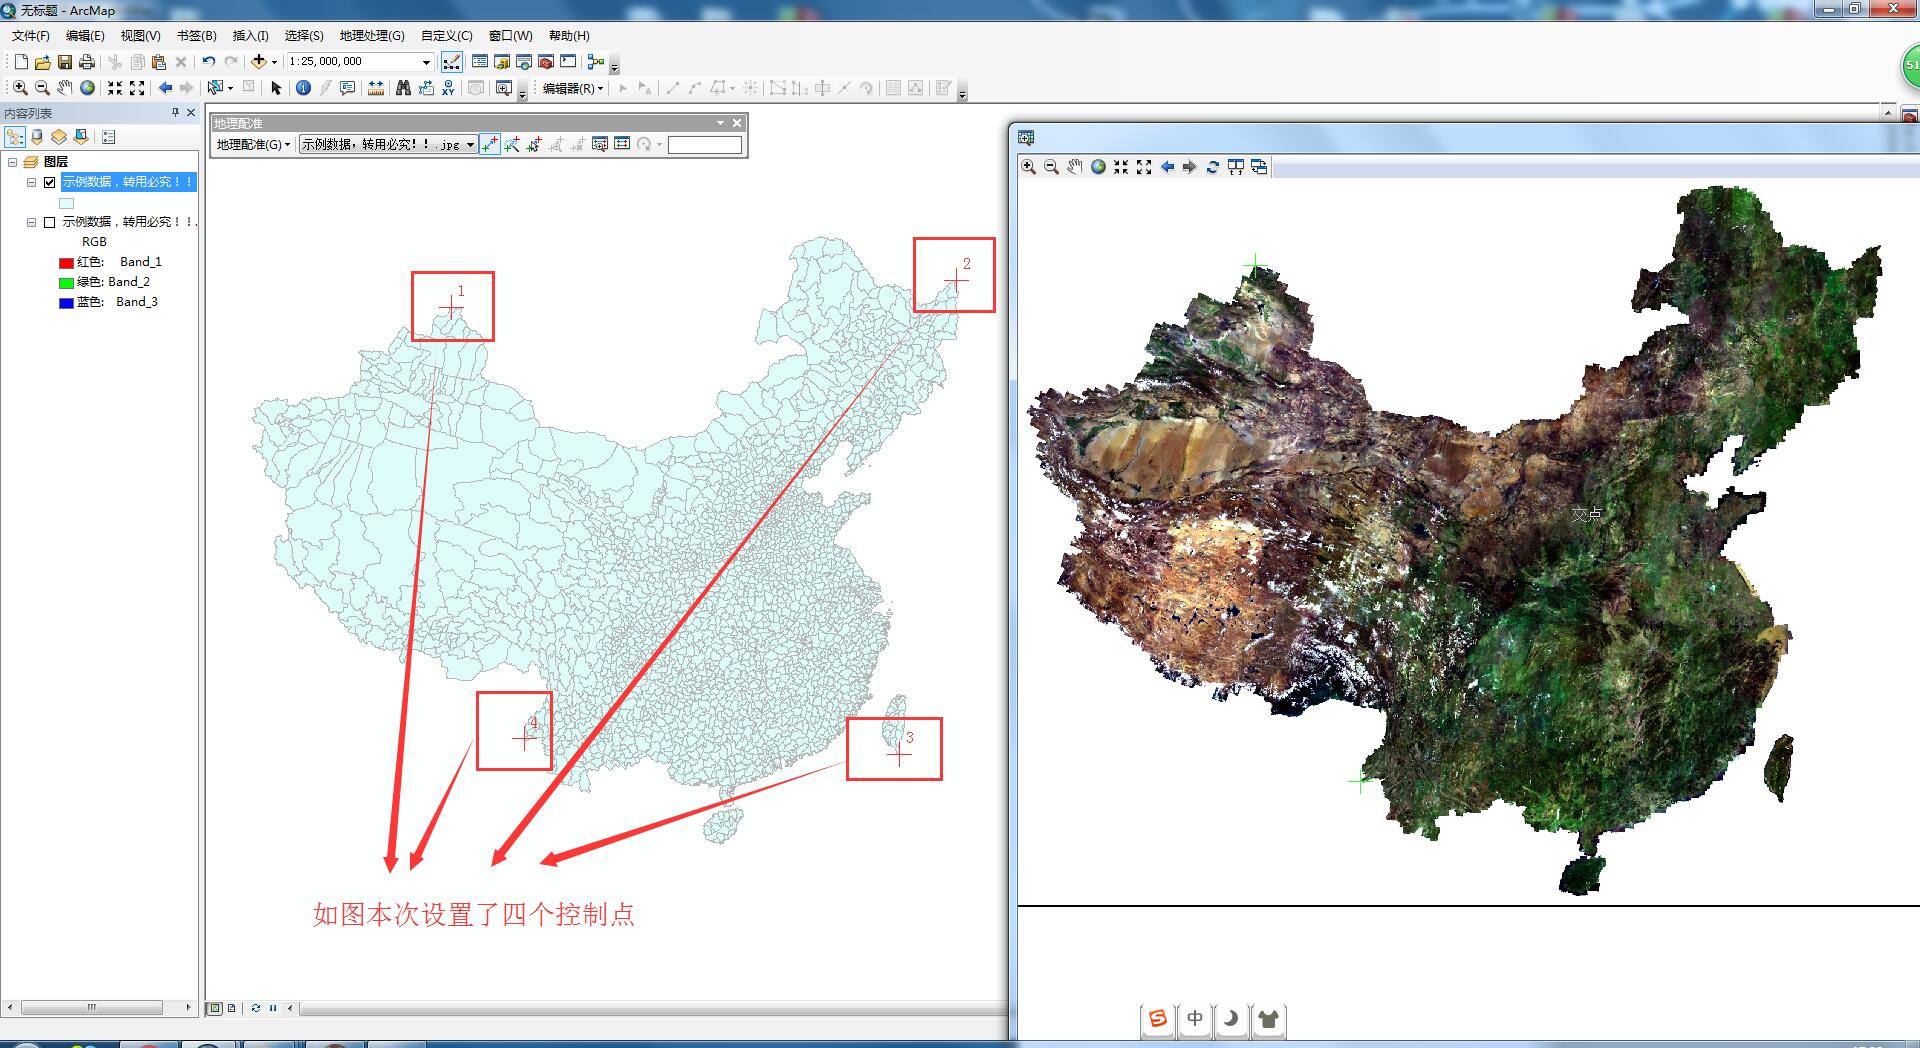
Task: Open georeferencing layer selection combo box
Action: (388, 144)
